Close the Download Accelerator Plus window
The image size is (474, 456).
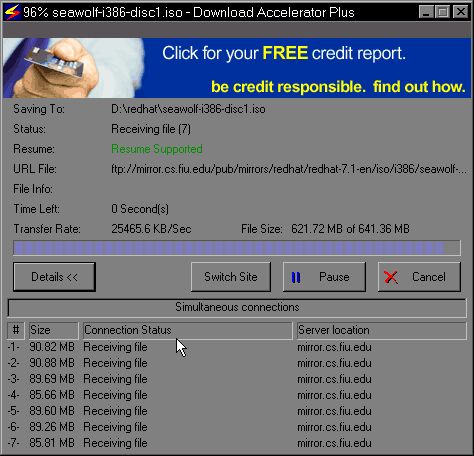(x=461, y=12)
